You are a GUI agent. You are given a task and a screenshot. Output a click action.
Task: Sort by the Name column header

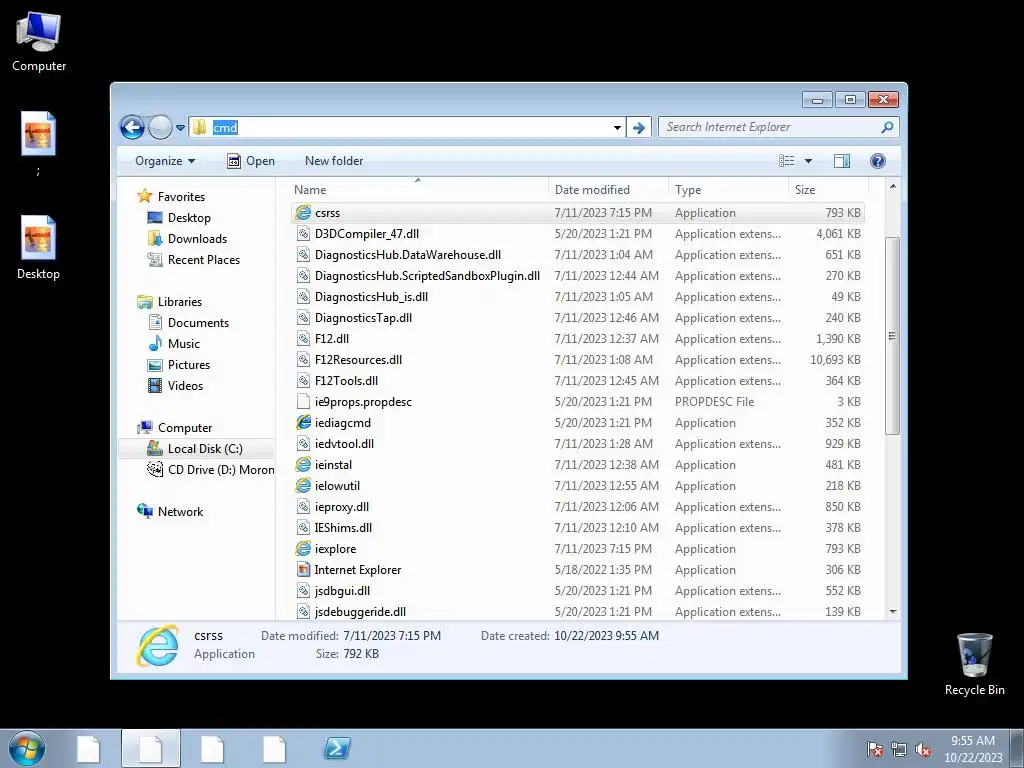tap(418, 190)
